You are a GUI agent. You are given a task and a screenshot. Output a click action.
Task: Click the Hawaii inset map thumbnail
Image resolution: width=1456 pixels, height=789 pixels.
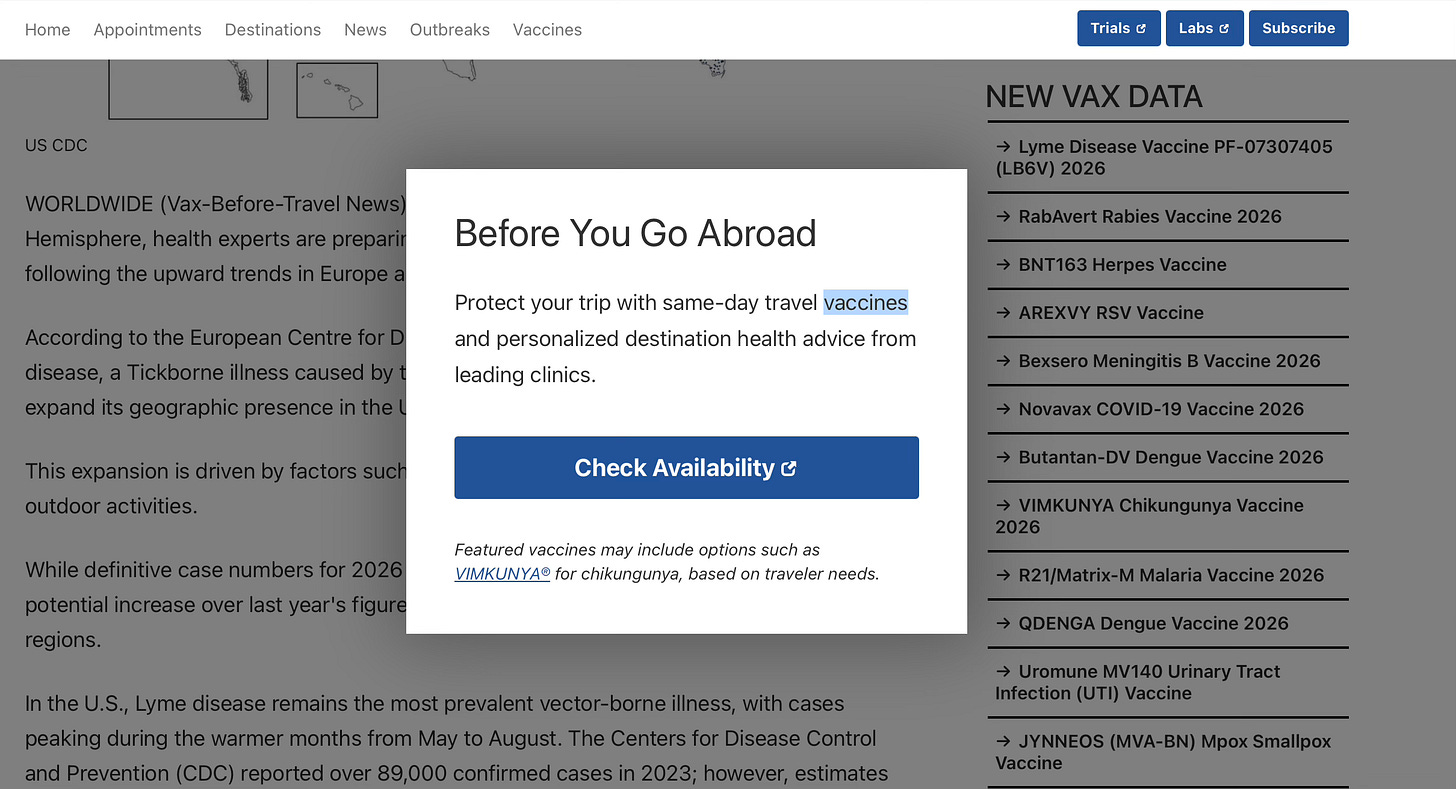point(337,90)
